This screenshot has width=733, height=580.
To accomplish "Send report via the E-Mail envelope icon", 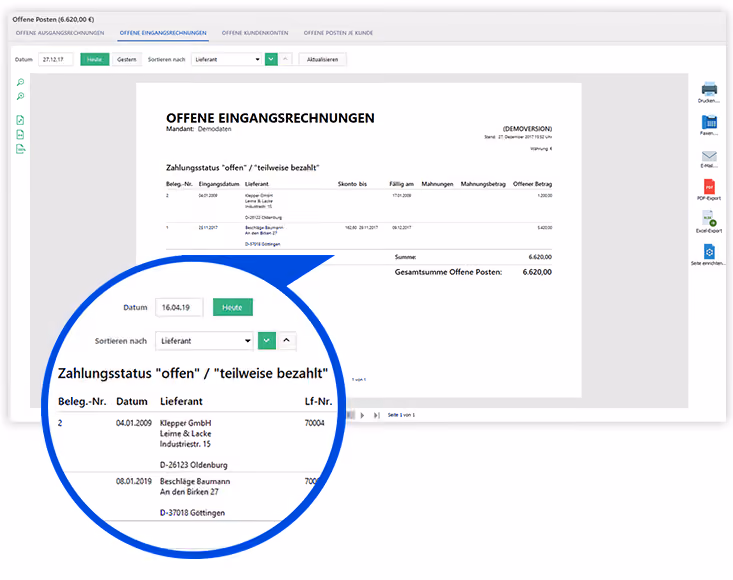I will point(709,156).
